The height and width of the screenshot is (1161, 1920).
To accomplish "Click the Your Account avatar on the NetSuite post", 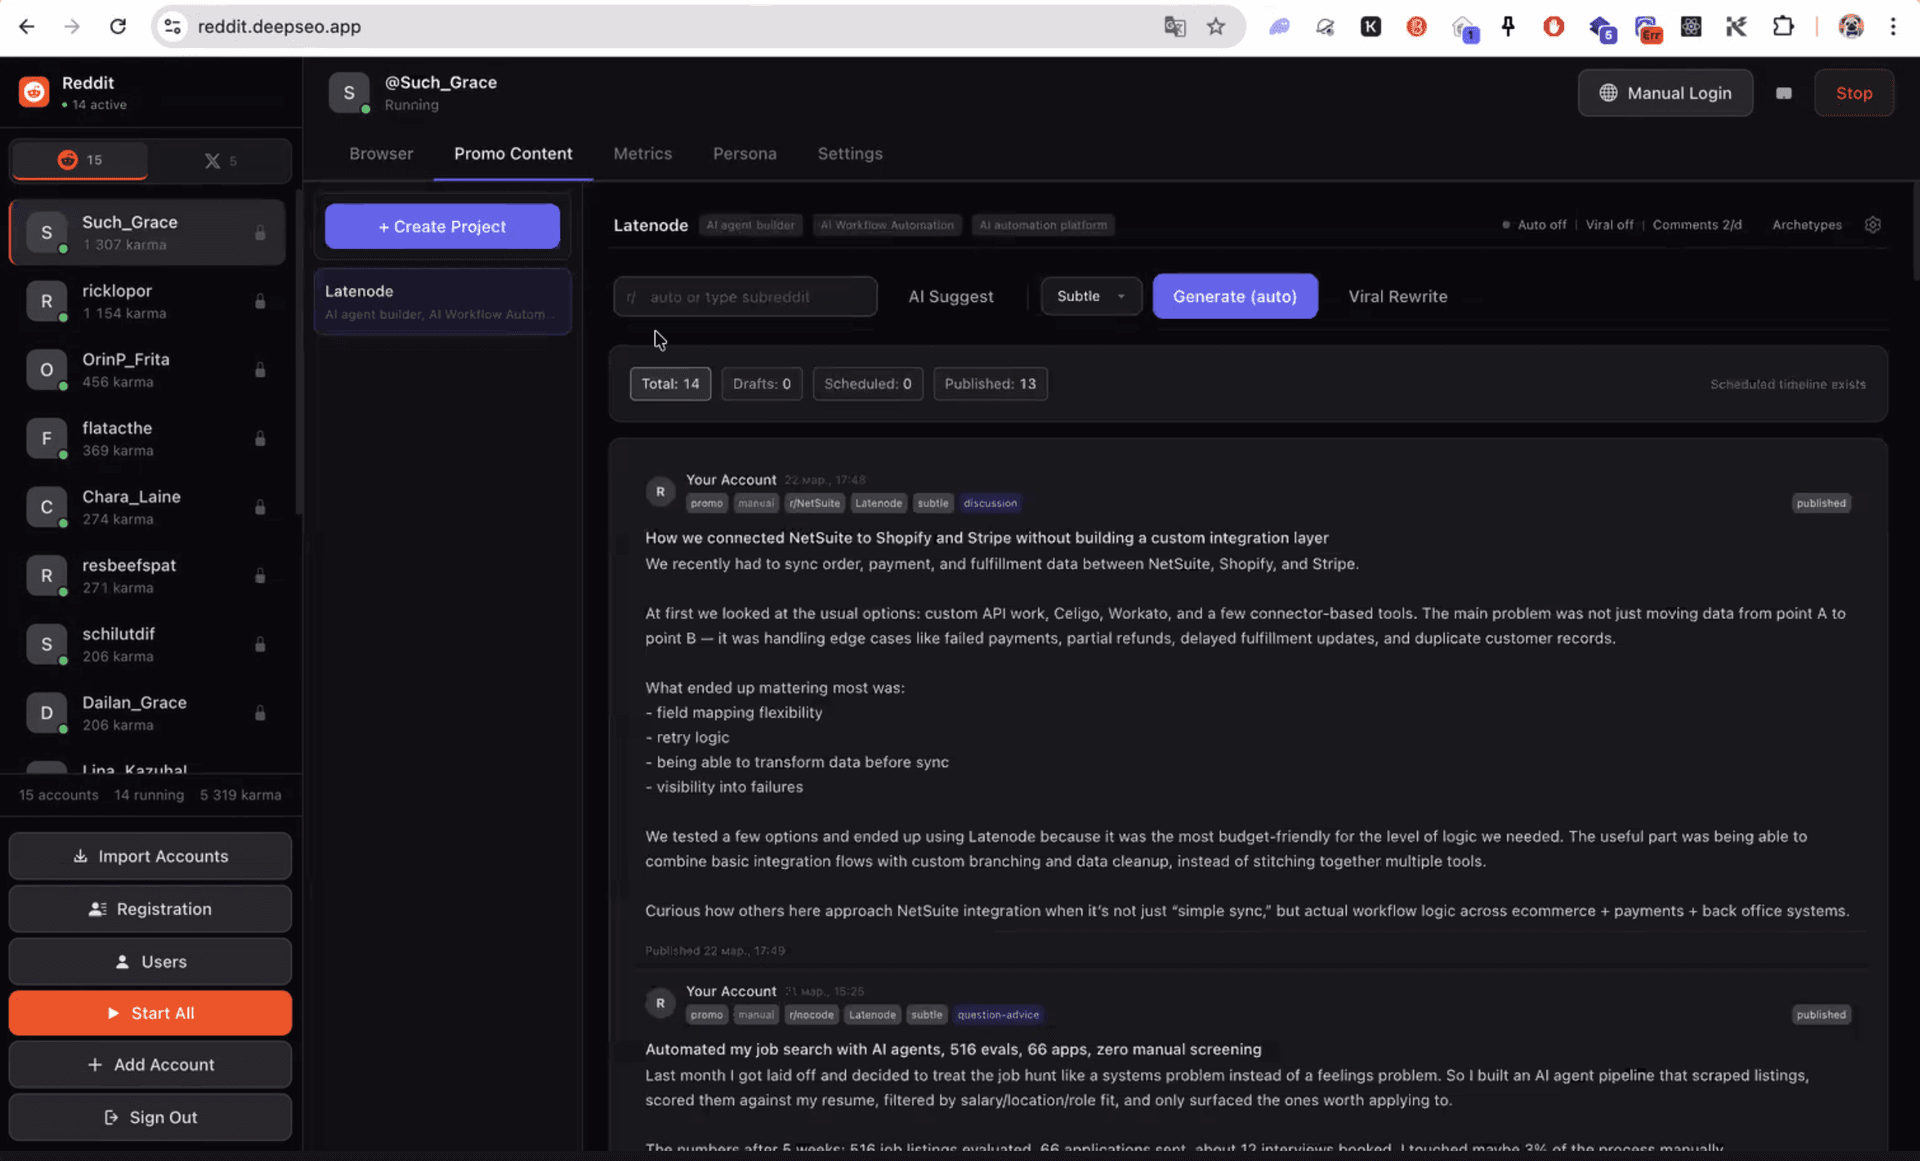I will [660, 491].
